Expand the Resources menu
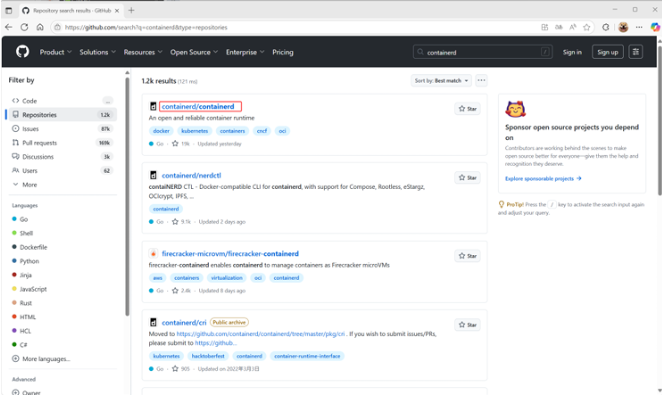 point(143,52)
